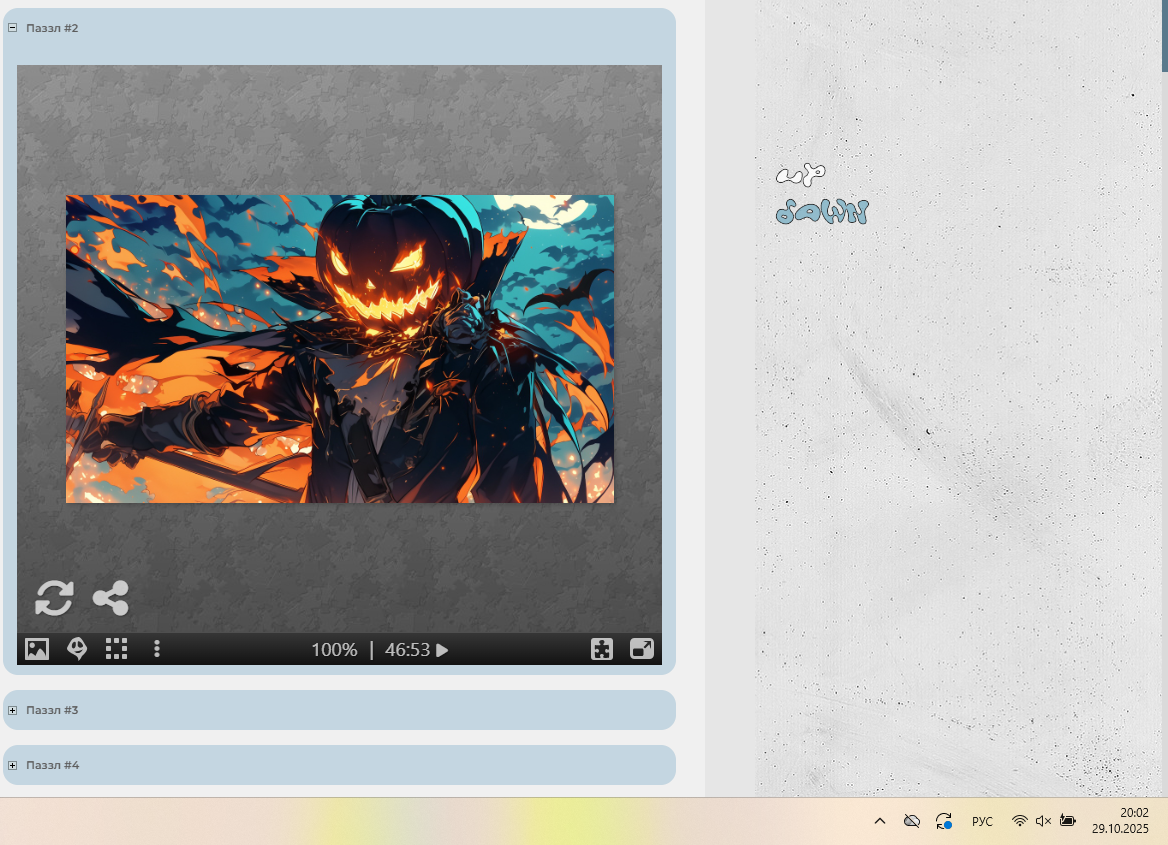This screenshot has width=1168, height=845.
Task: Show the reference image preview icon
Action: (36, 649)
